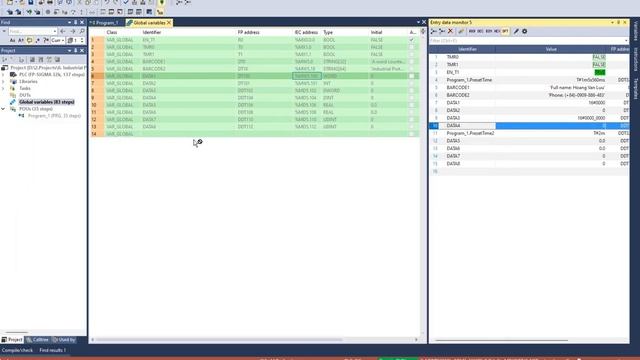Open the Instructions side tab on right edge
Screen dimensions: 640x360
tap(636, 59)
